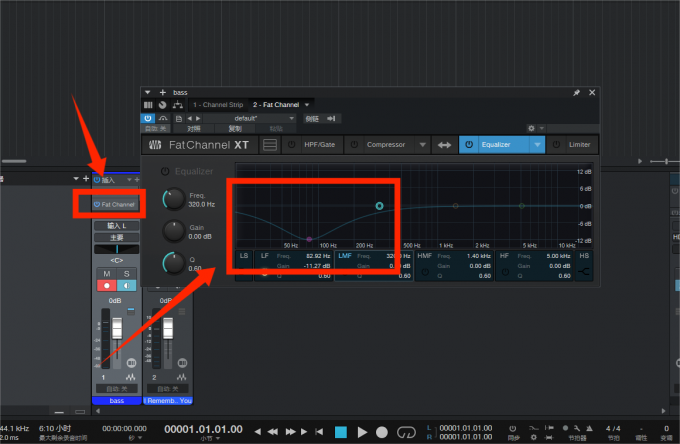Click the HPF/Gate section button
The width and height of the screenshot is (680, 444).
click(x=317, y=145)
